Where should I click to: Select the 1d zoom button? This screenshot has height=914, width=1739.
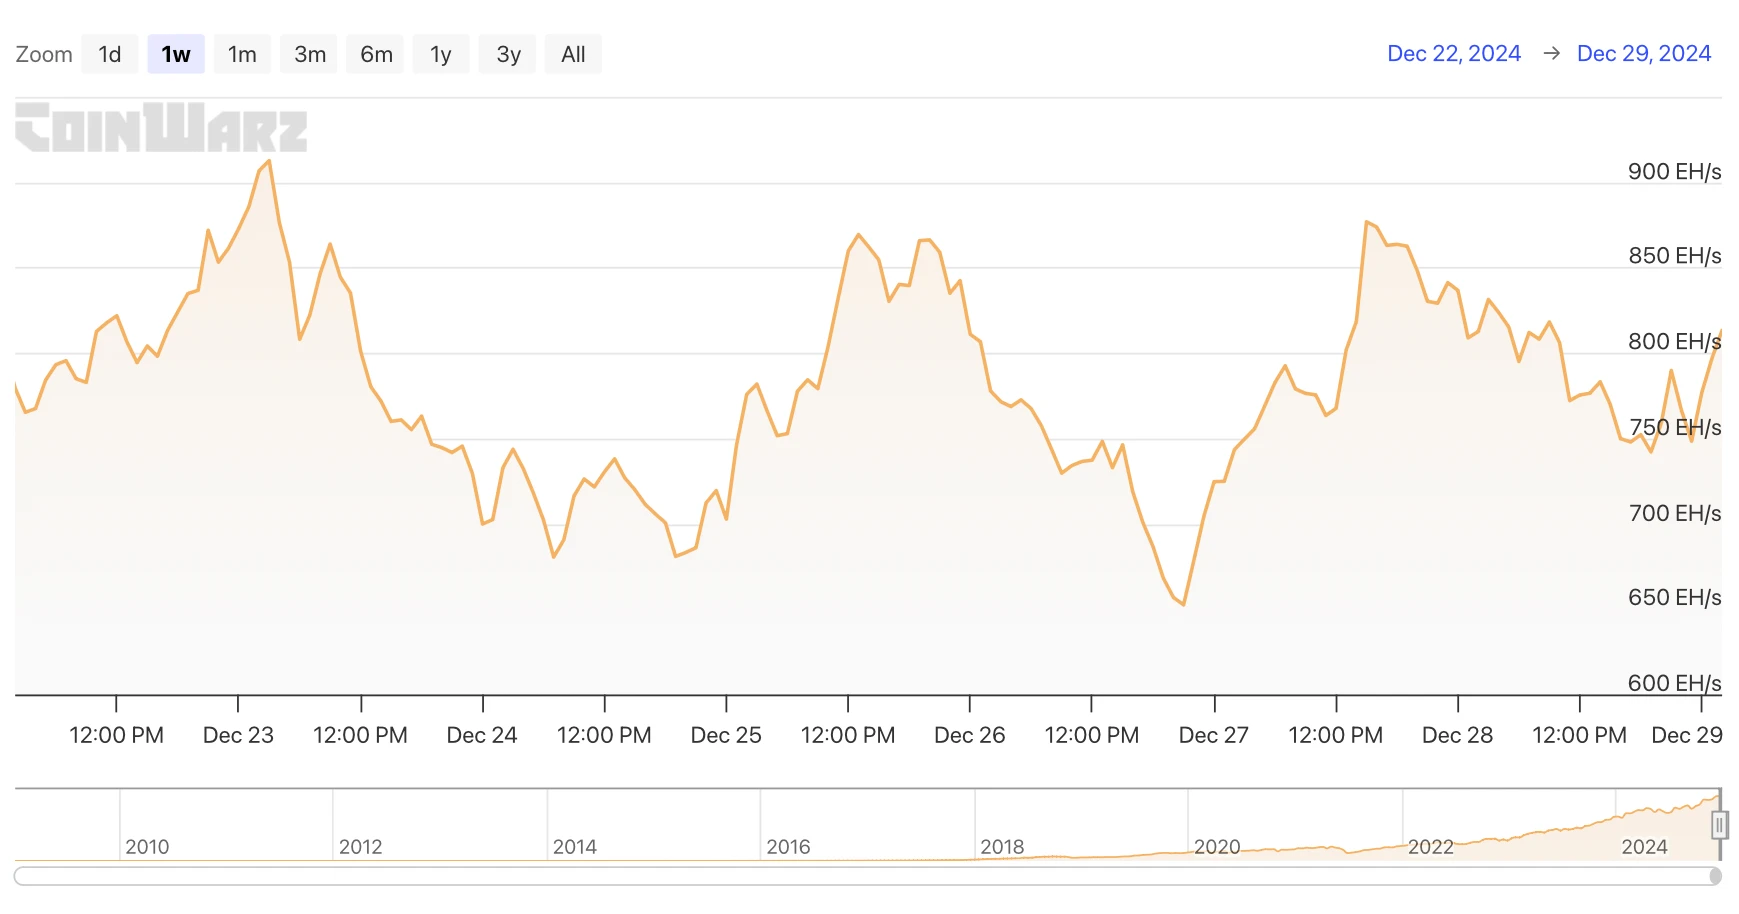pyautogui.click(x=110, y=54)
